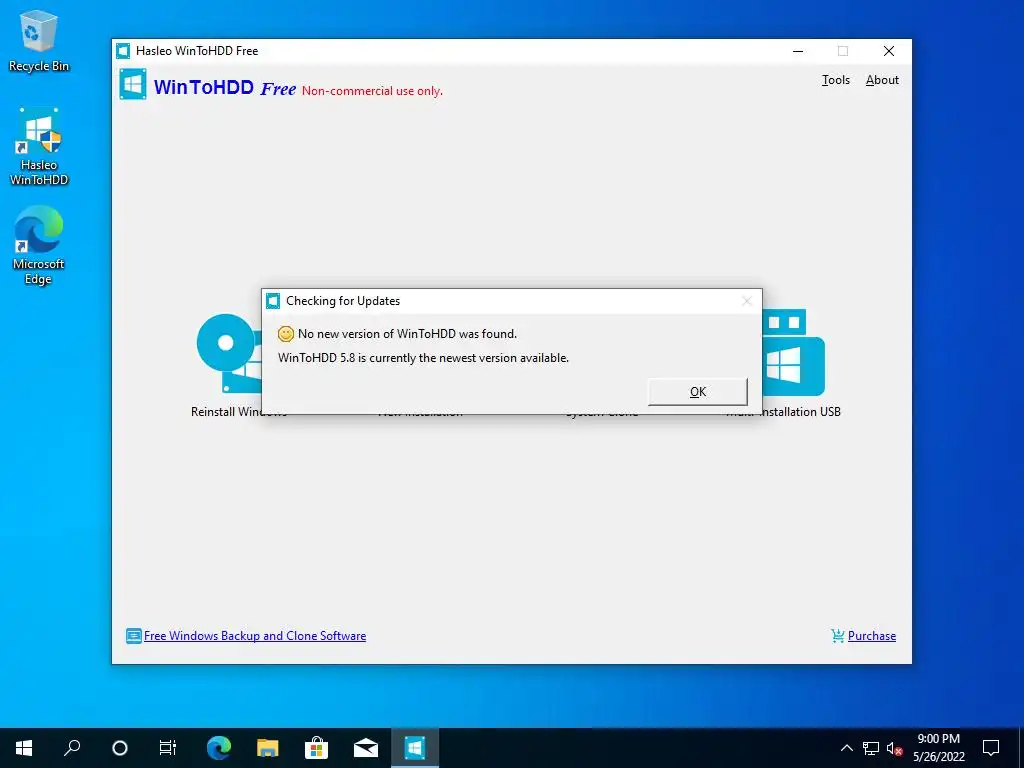
Task: Click the backup software icon beside the link
Action: click(x=133, y=635)
